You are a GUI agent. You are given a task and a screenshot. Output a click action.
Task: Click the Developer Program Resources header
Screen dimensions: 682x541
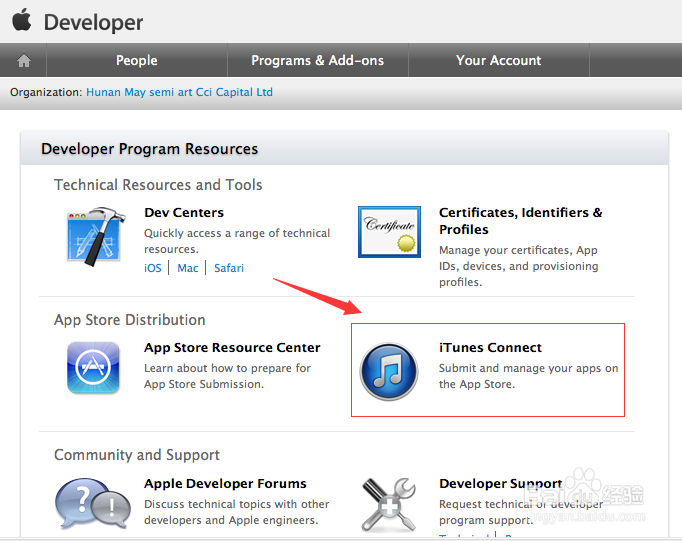pos(150,149)
